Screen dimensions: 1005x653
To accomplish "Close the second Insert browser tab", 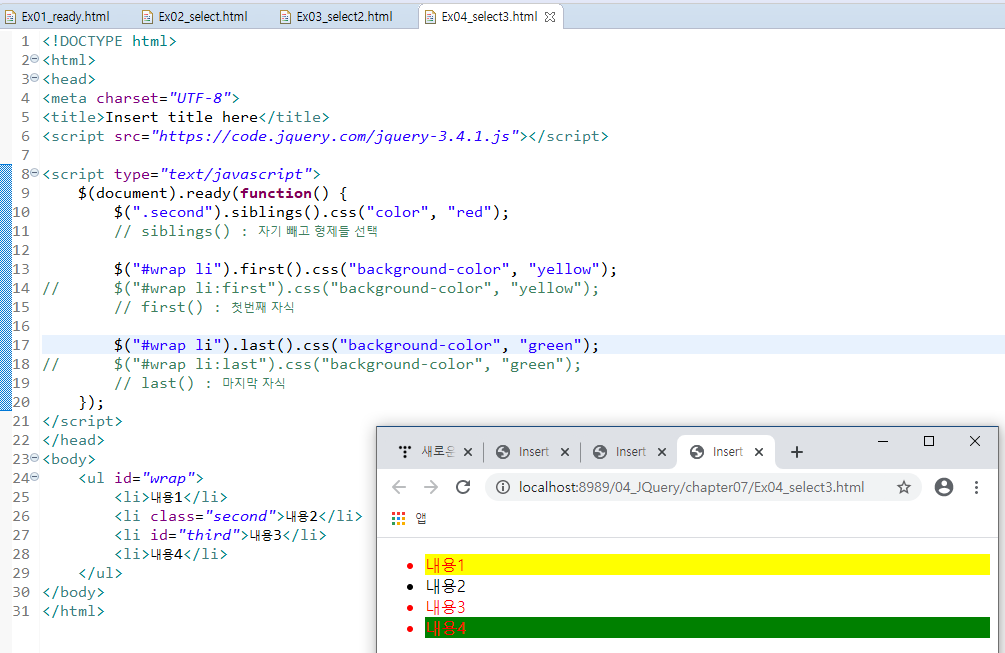I will [x=662, y=452].
